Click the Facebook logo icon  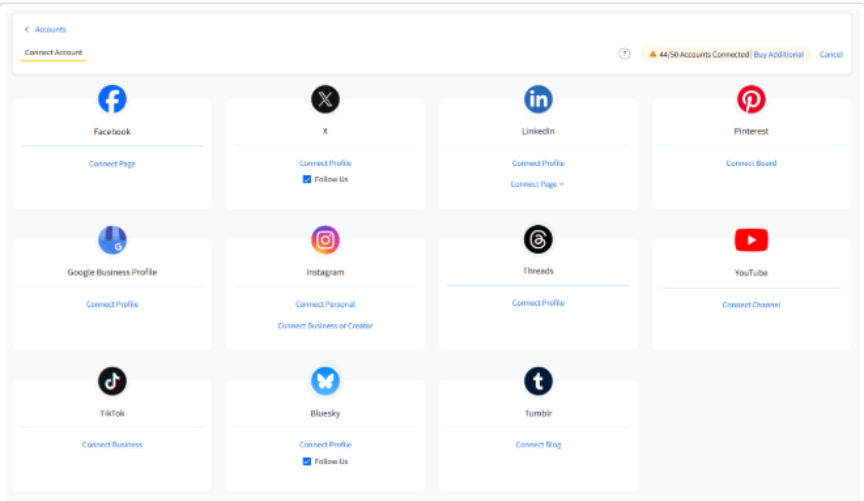[x=112, y=99]
